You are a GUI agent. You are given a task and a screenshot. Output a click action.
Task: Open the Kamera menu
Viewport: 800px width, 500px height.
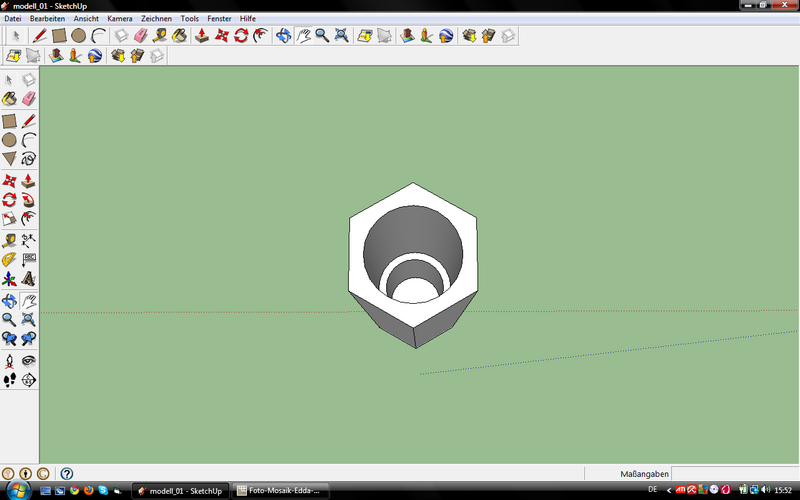pos(119,19)
